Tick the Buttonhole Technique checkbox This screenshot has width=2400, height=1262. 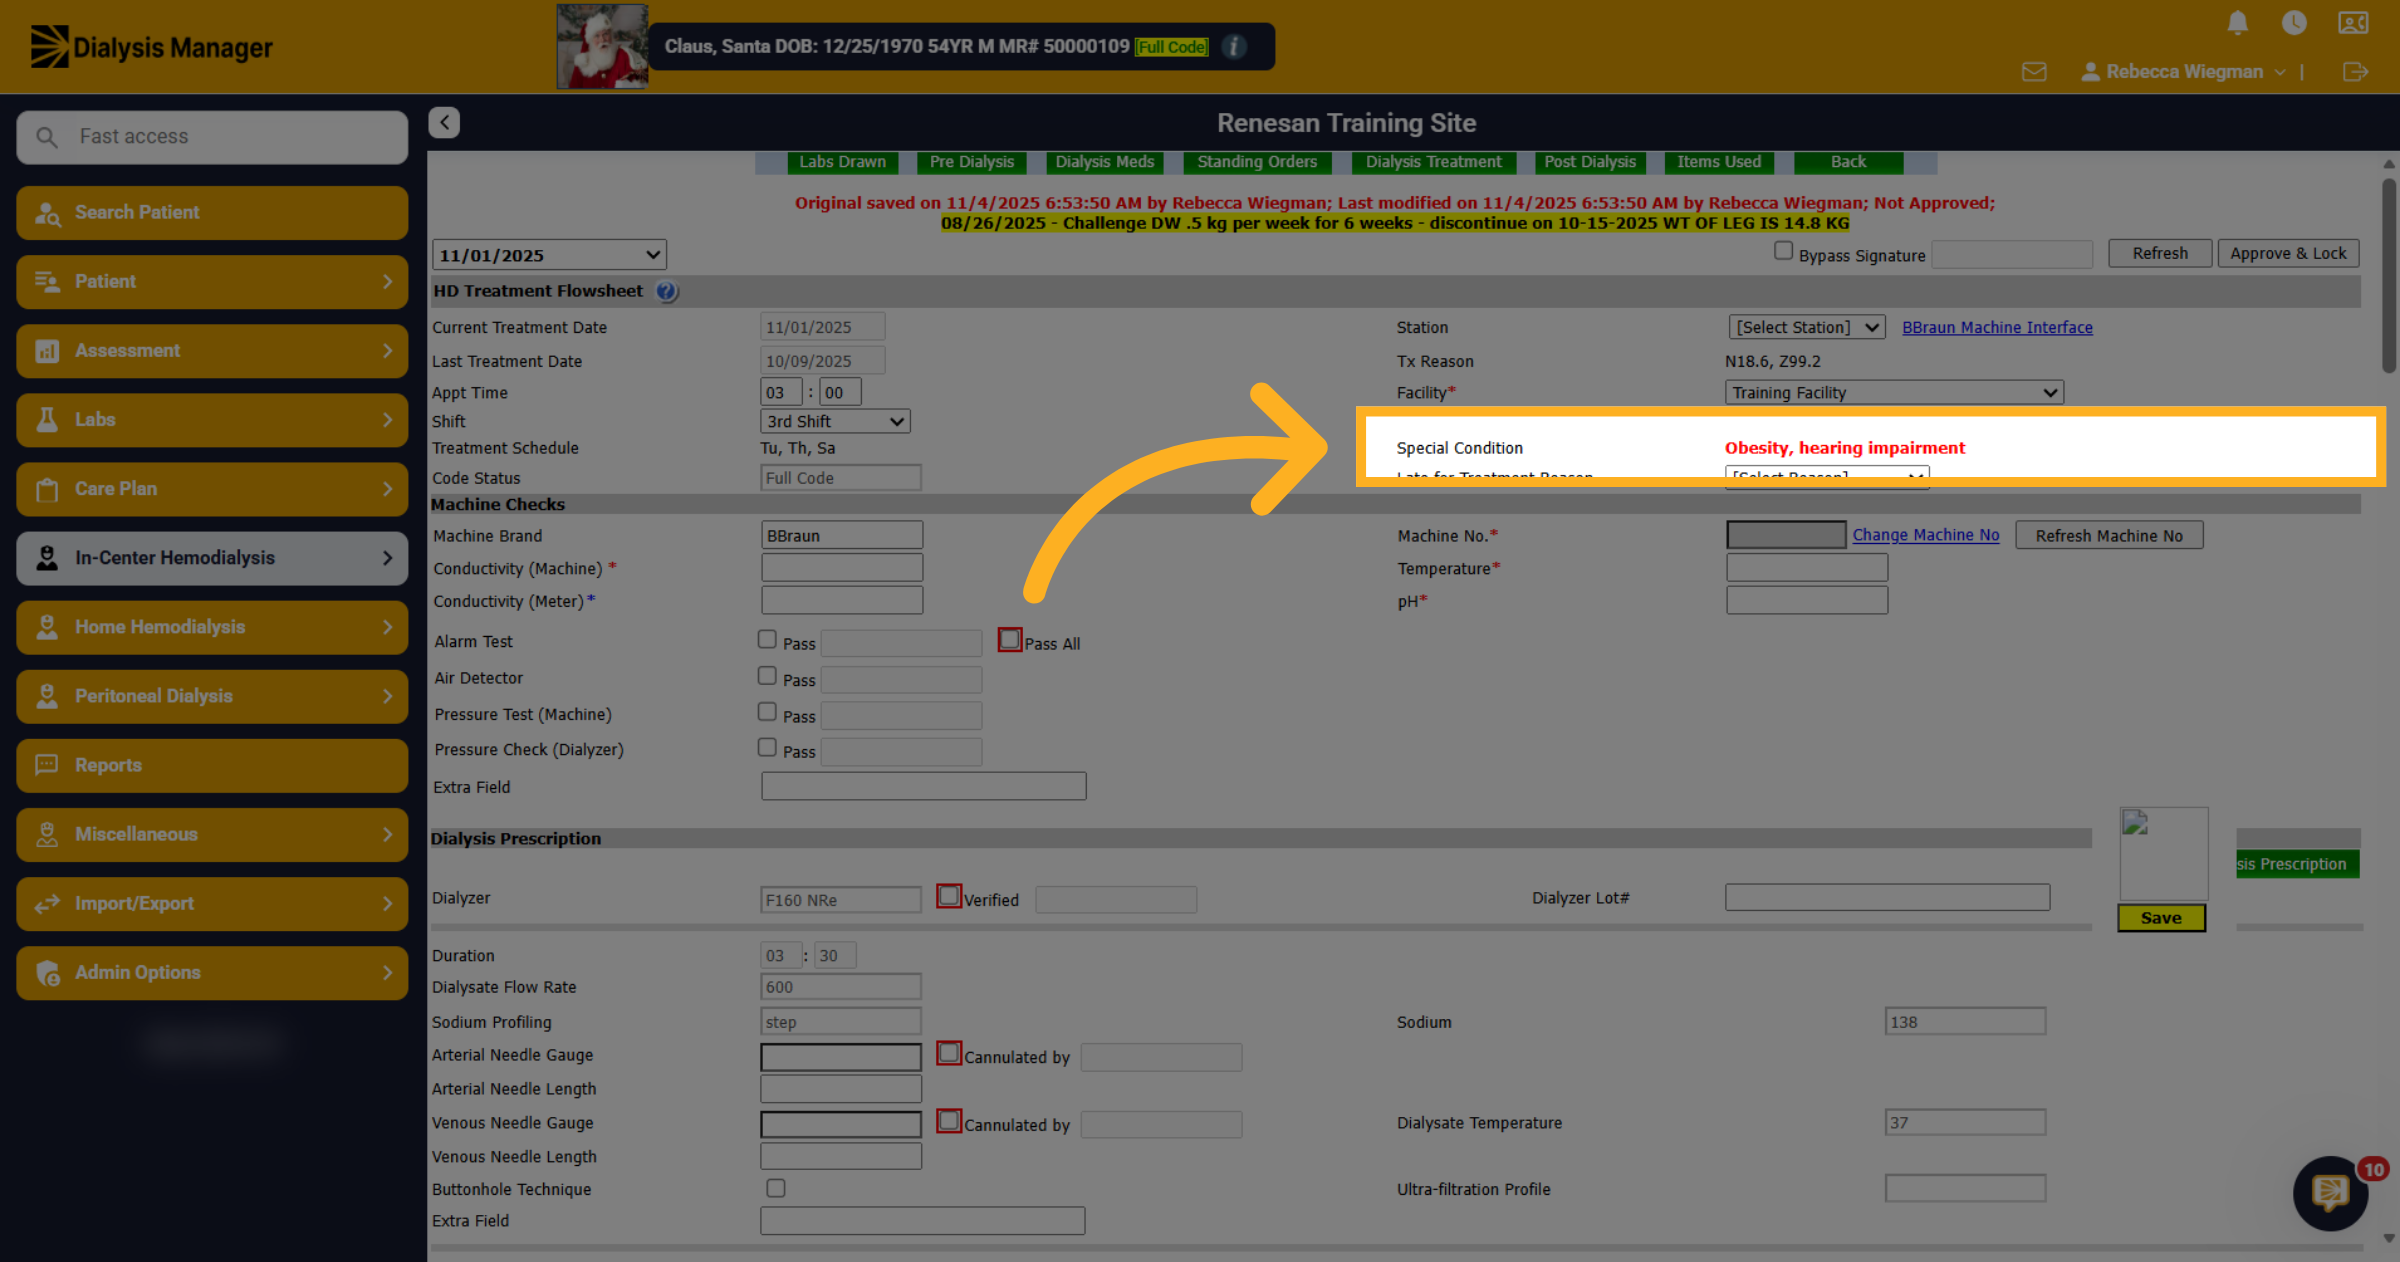click(776, 1188)
